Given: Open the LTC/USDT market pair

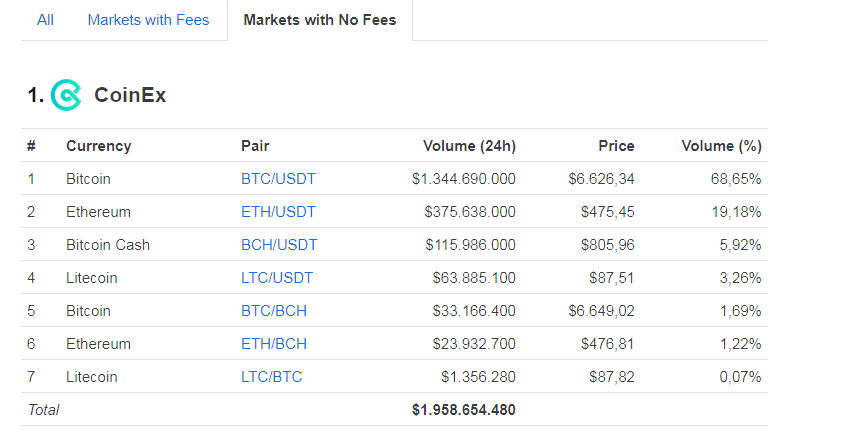Looking at the screenshot, I should (277, 278).
